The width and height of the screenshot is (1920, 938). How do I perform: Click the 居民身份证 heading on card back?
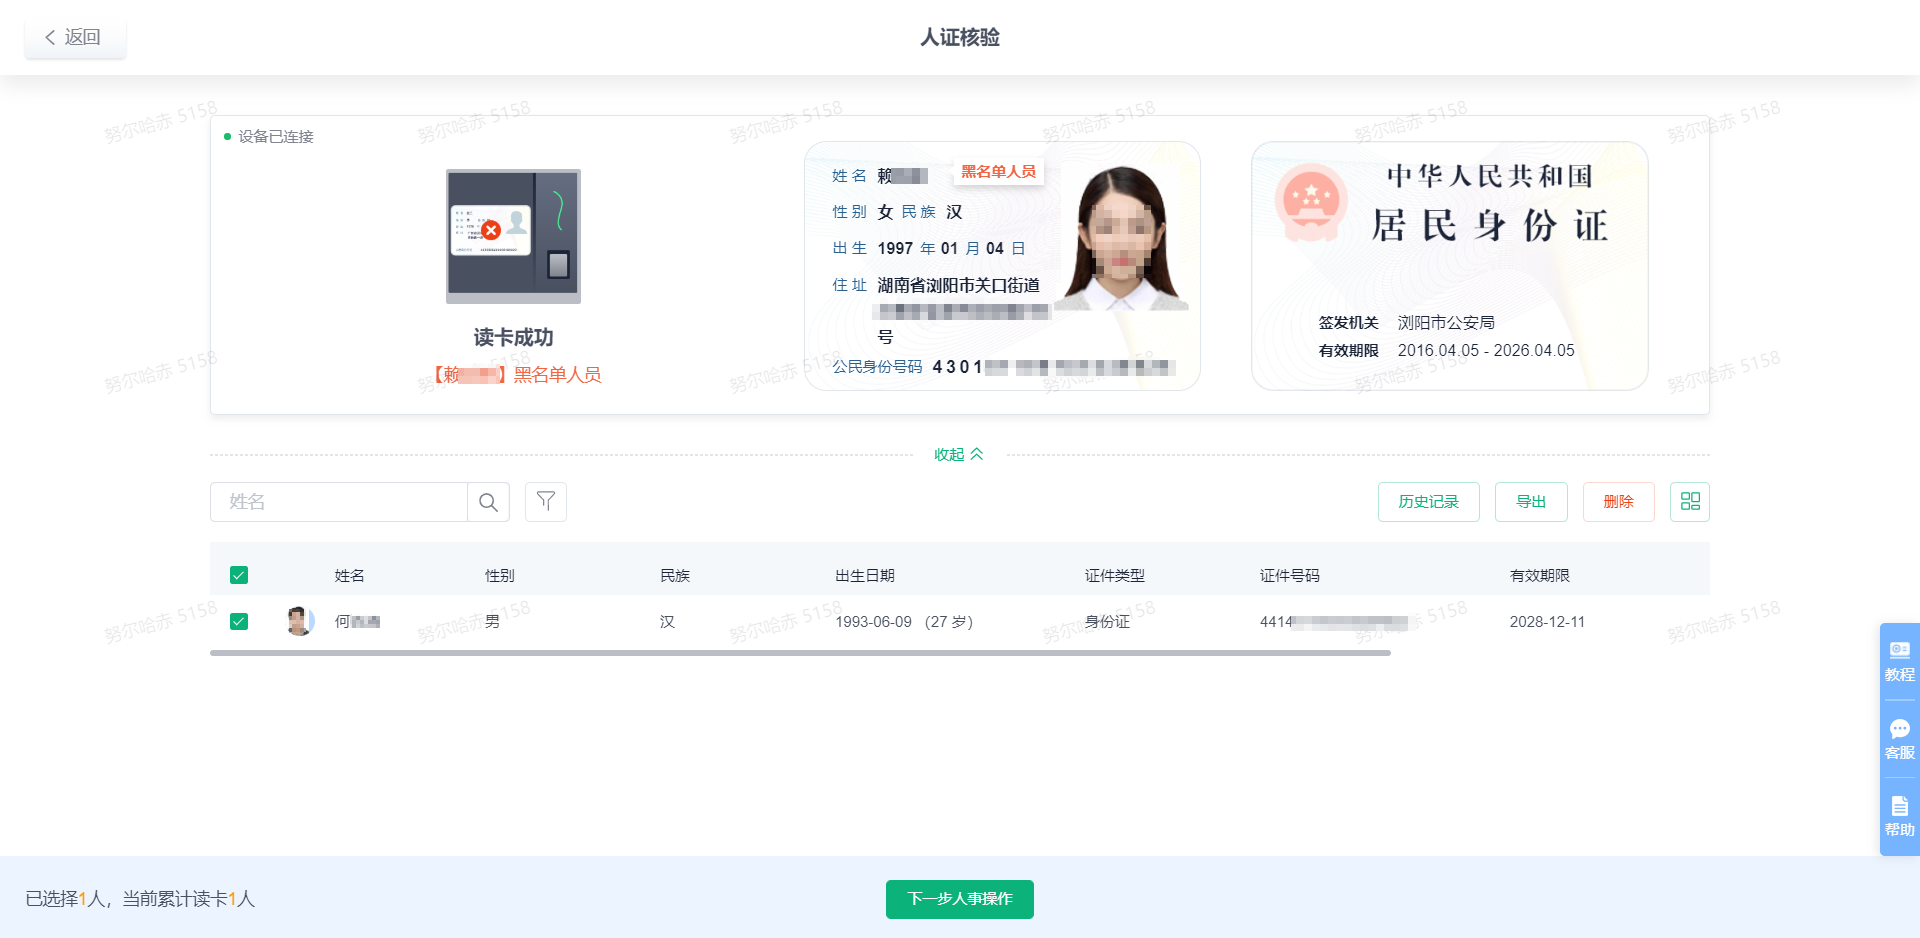pyautogui.click(x=1489, y=226)
